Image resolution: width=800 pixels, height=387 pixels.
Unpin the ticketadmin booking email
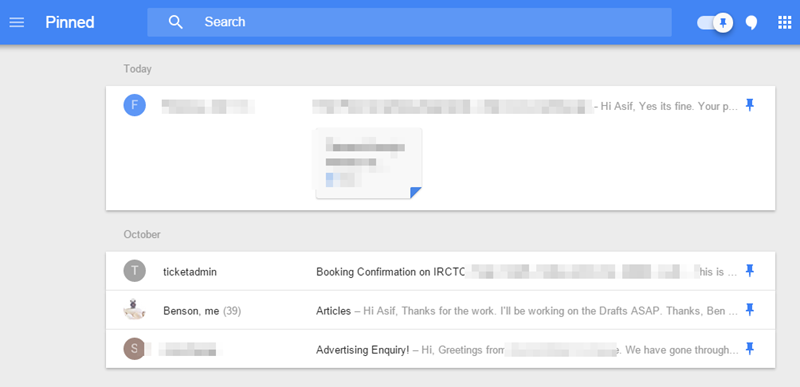[749, 270]
